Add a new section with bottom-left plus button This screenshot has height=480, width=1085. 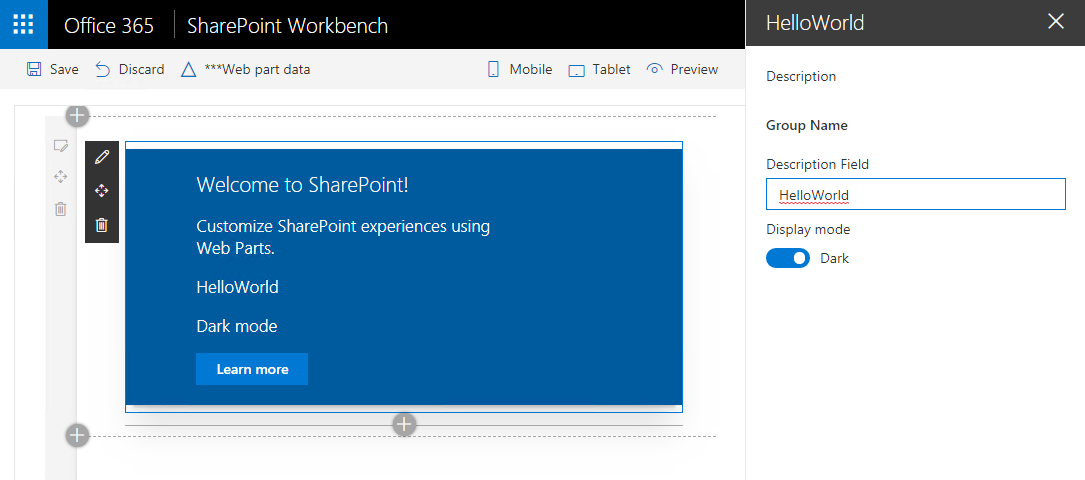click(78, 435)
